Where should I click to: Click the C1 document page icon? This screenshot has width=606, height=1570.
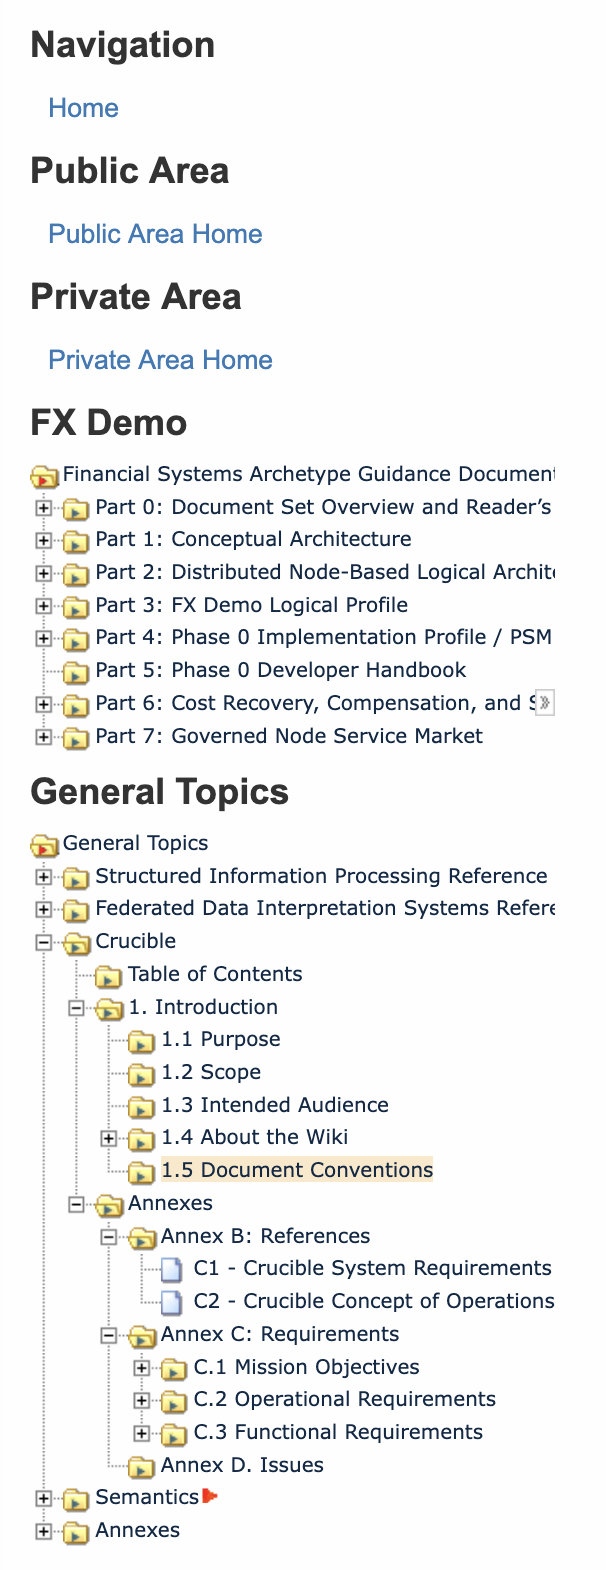tap(173, 1270)
